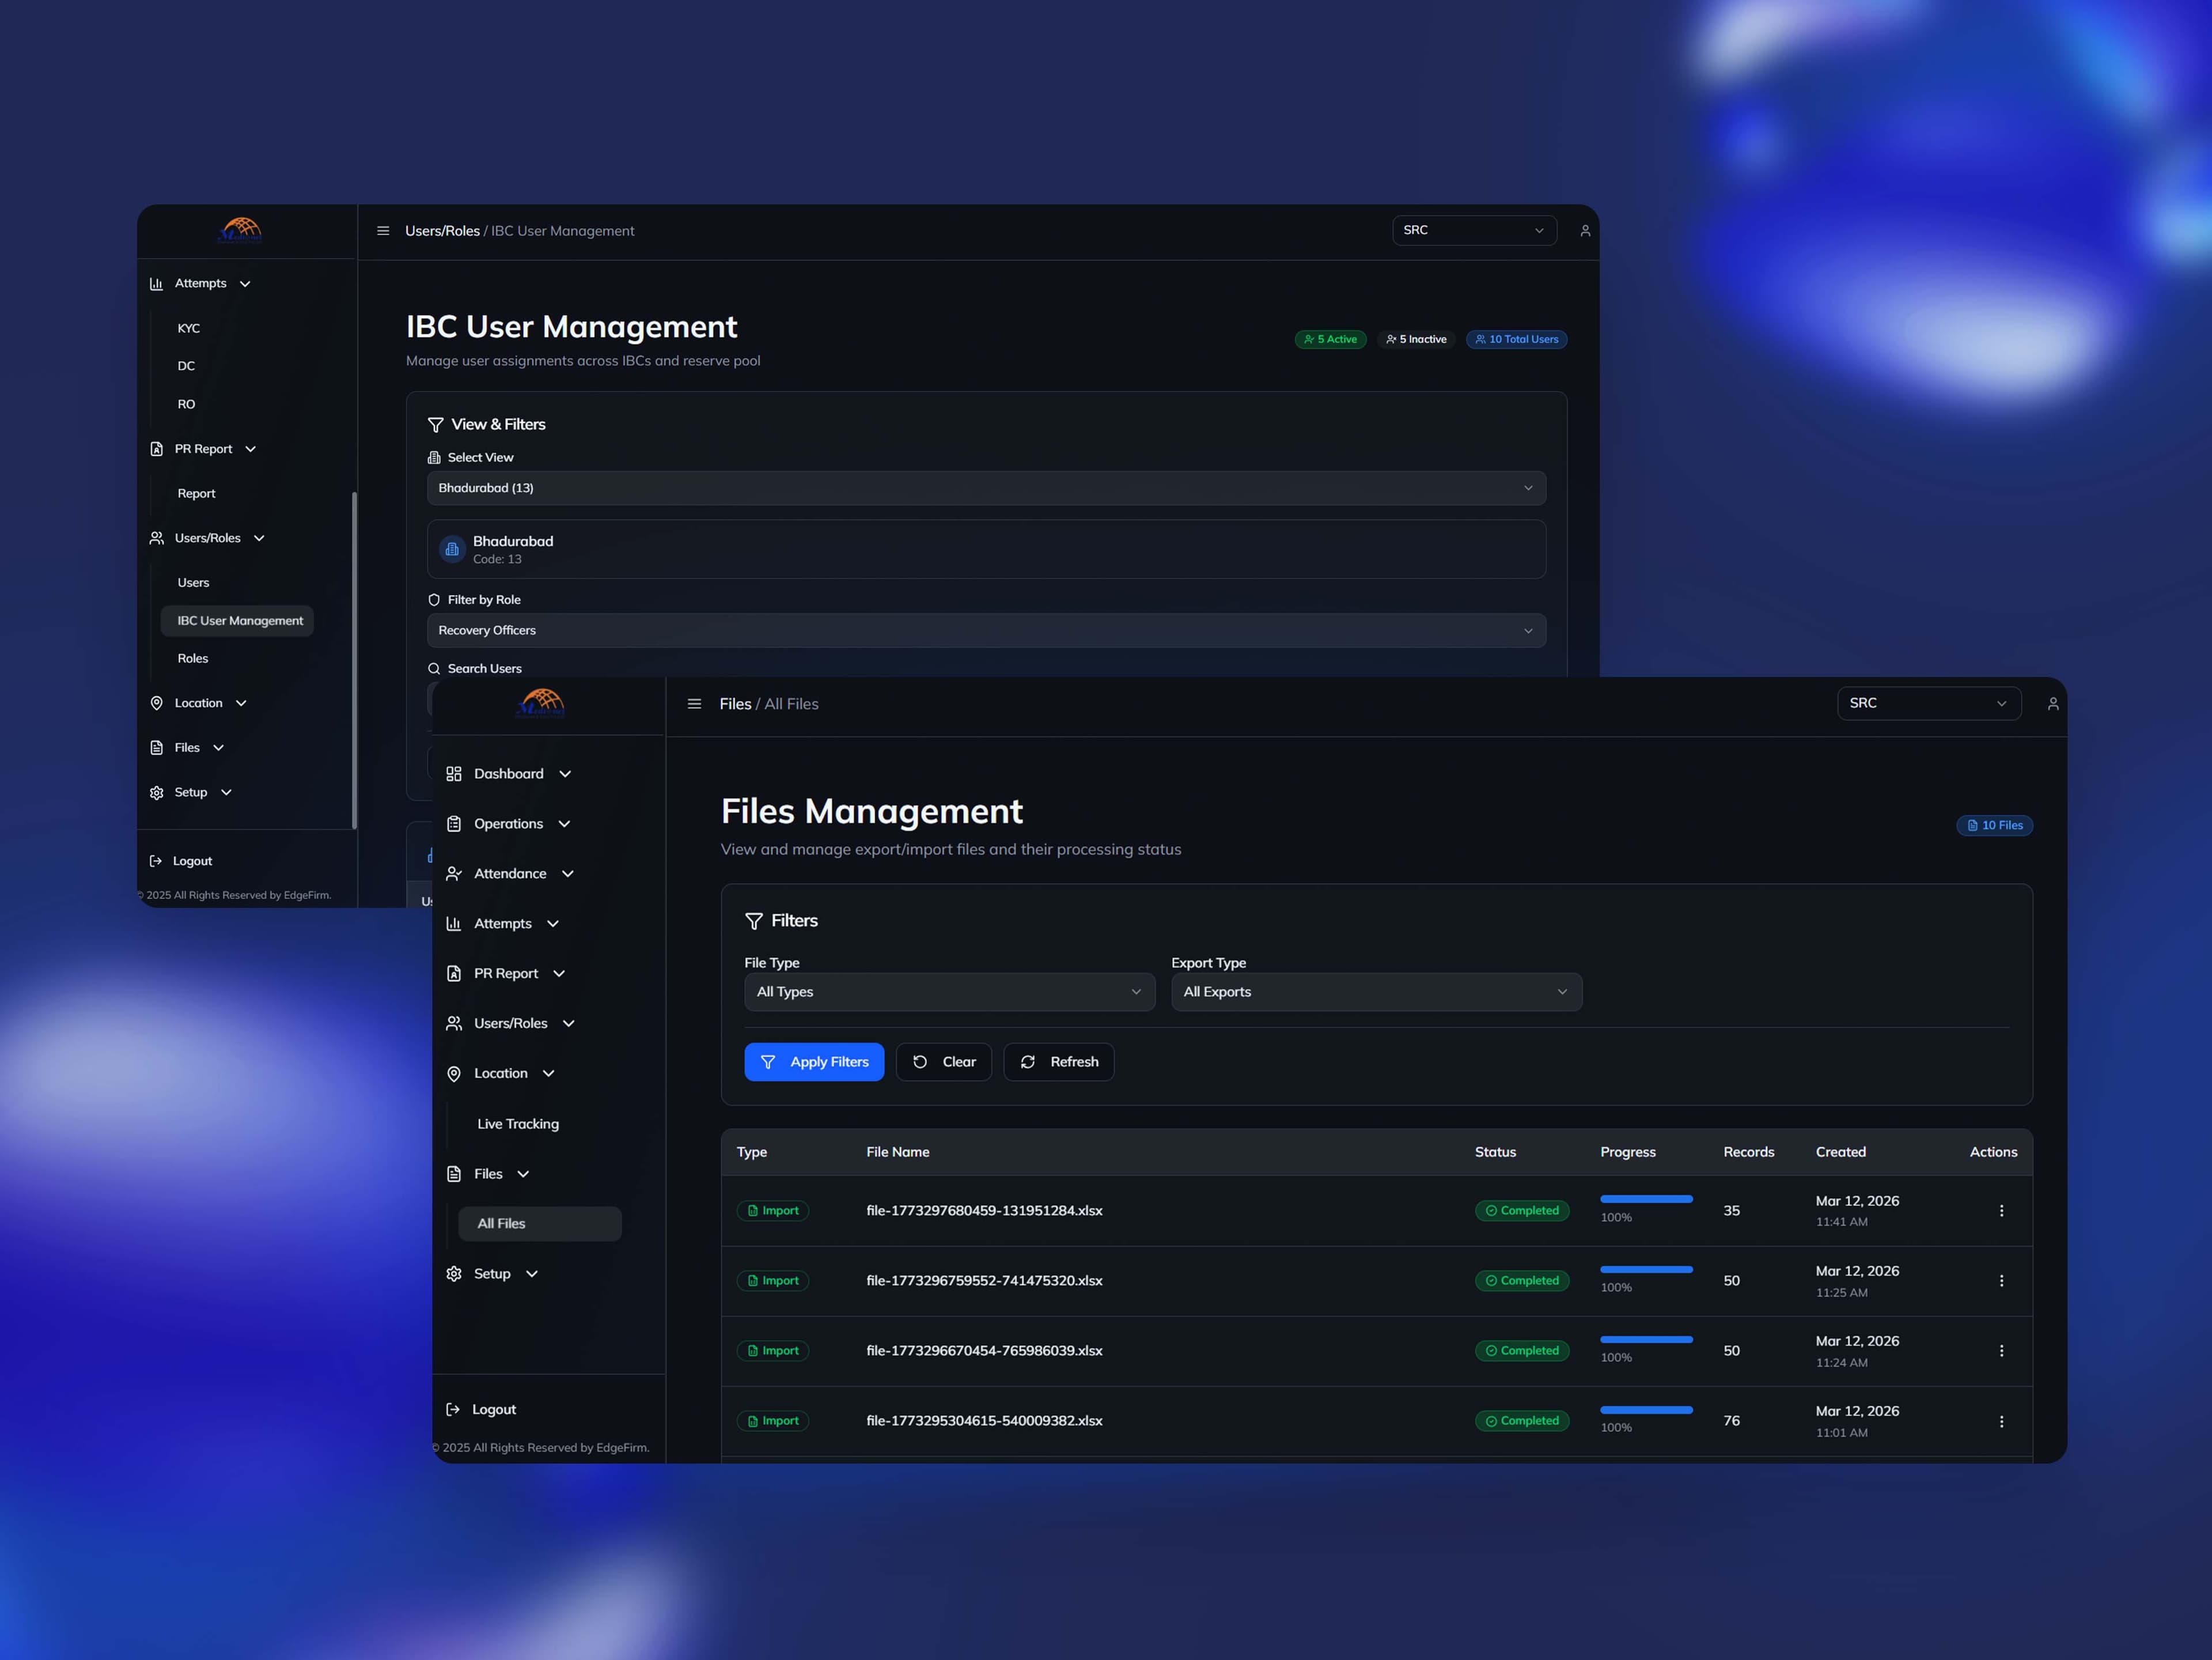The image size is (2212, 1660).
Task: Click PR Report document icon in Files sidebar
Action: click(454, 974)
